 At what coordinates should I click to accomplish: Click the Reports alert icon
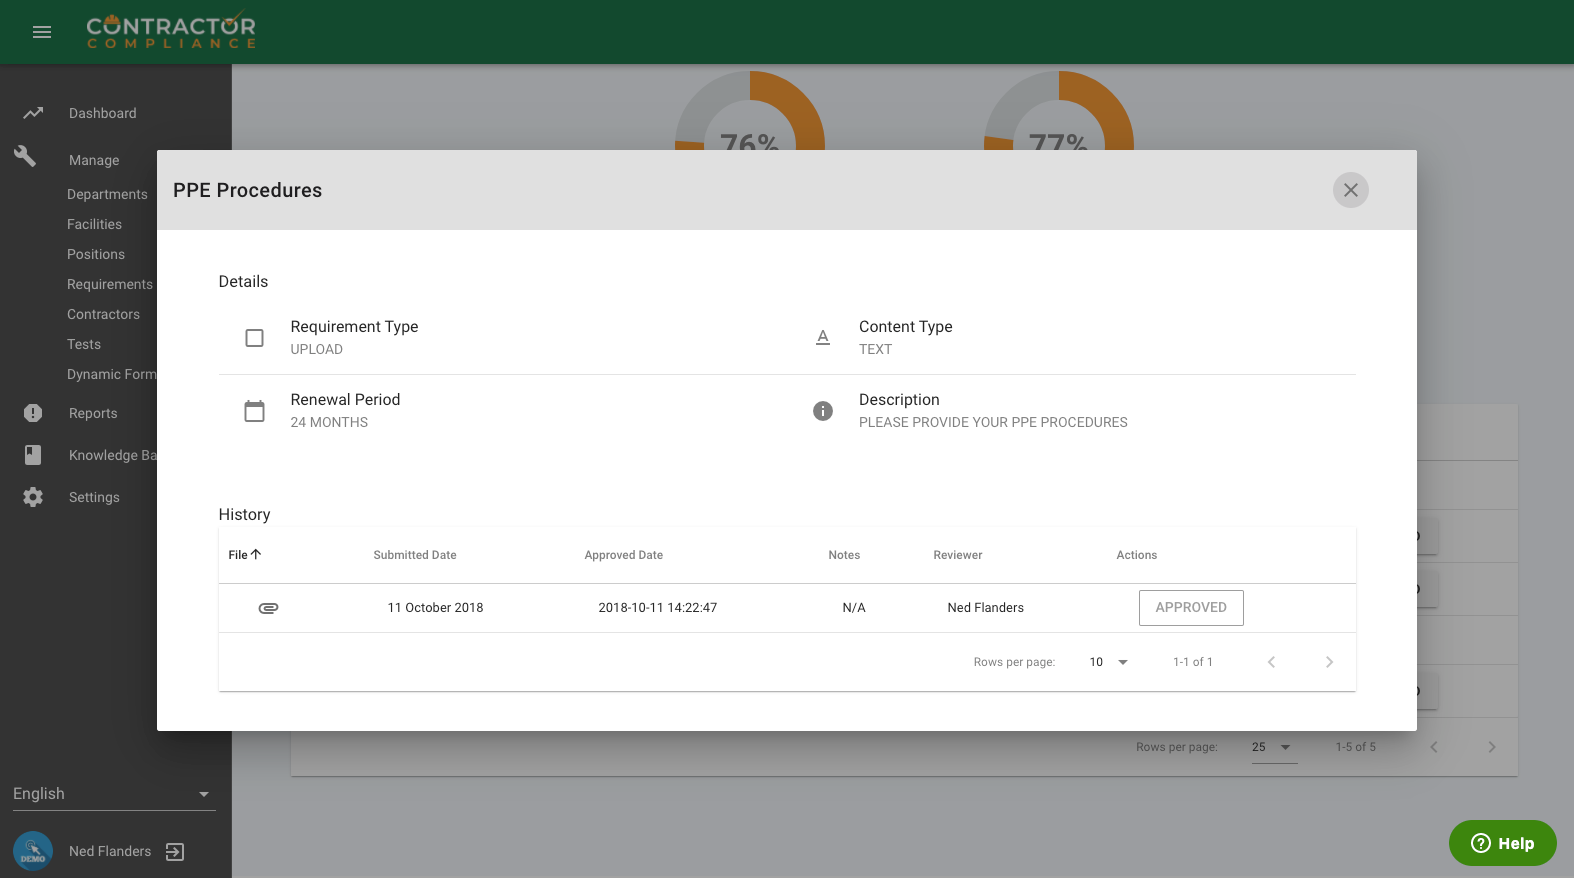pos(33,413)
